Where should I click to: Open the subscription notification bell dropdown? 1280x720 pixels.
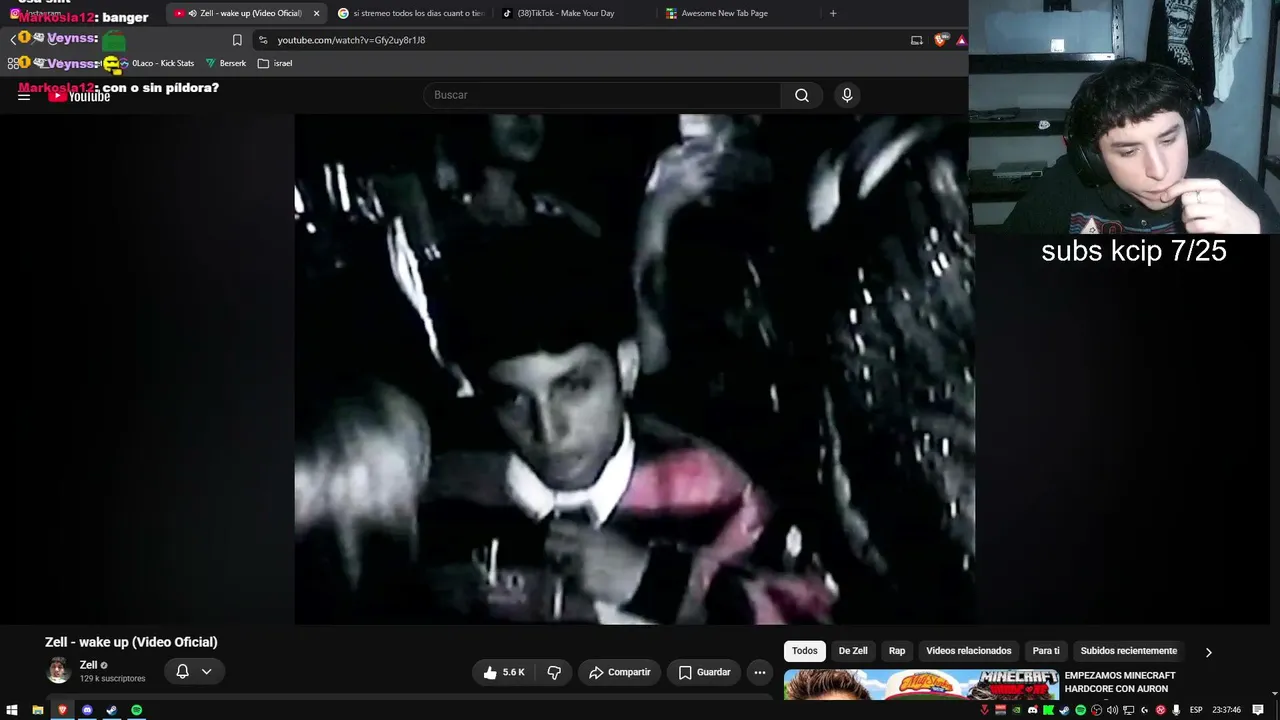(x=194, y=672)
